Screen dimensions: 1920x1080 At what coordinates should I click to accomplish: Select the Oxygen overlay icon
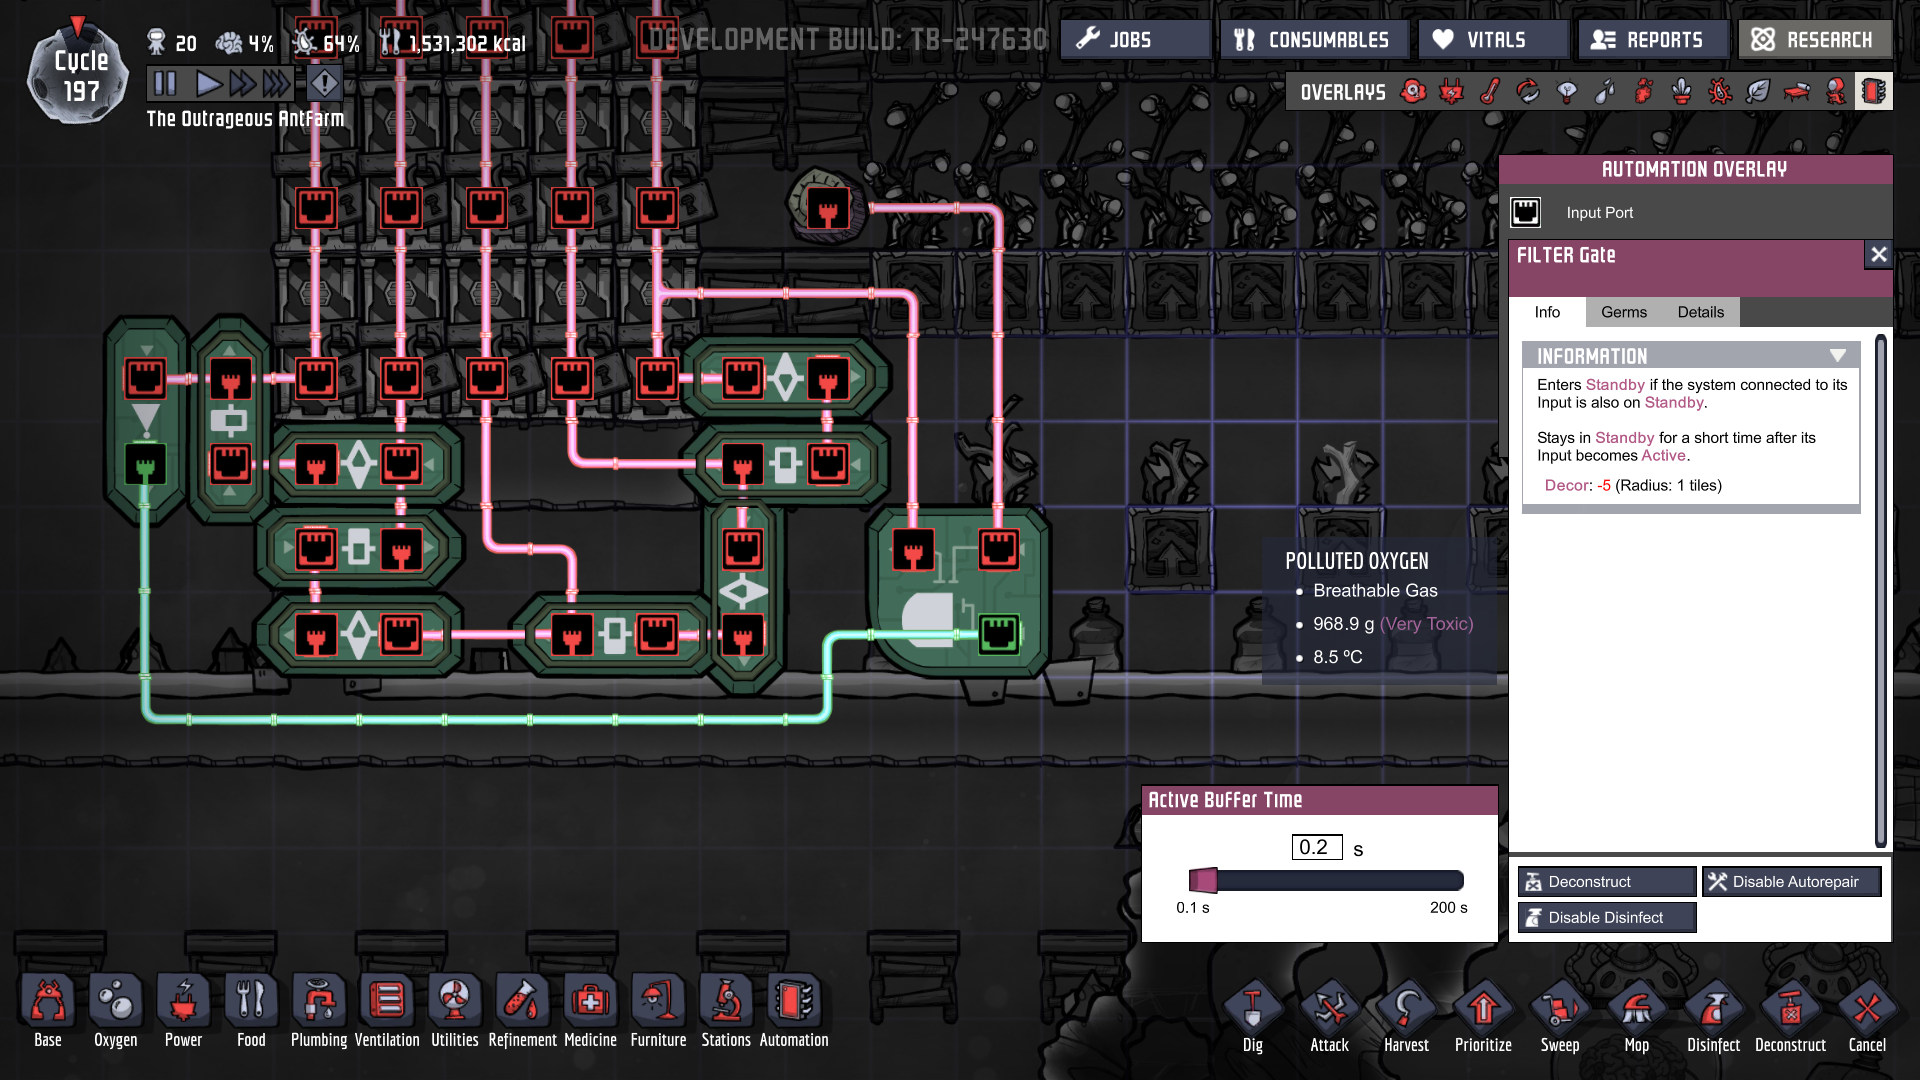[x=1413, y=92]
